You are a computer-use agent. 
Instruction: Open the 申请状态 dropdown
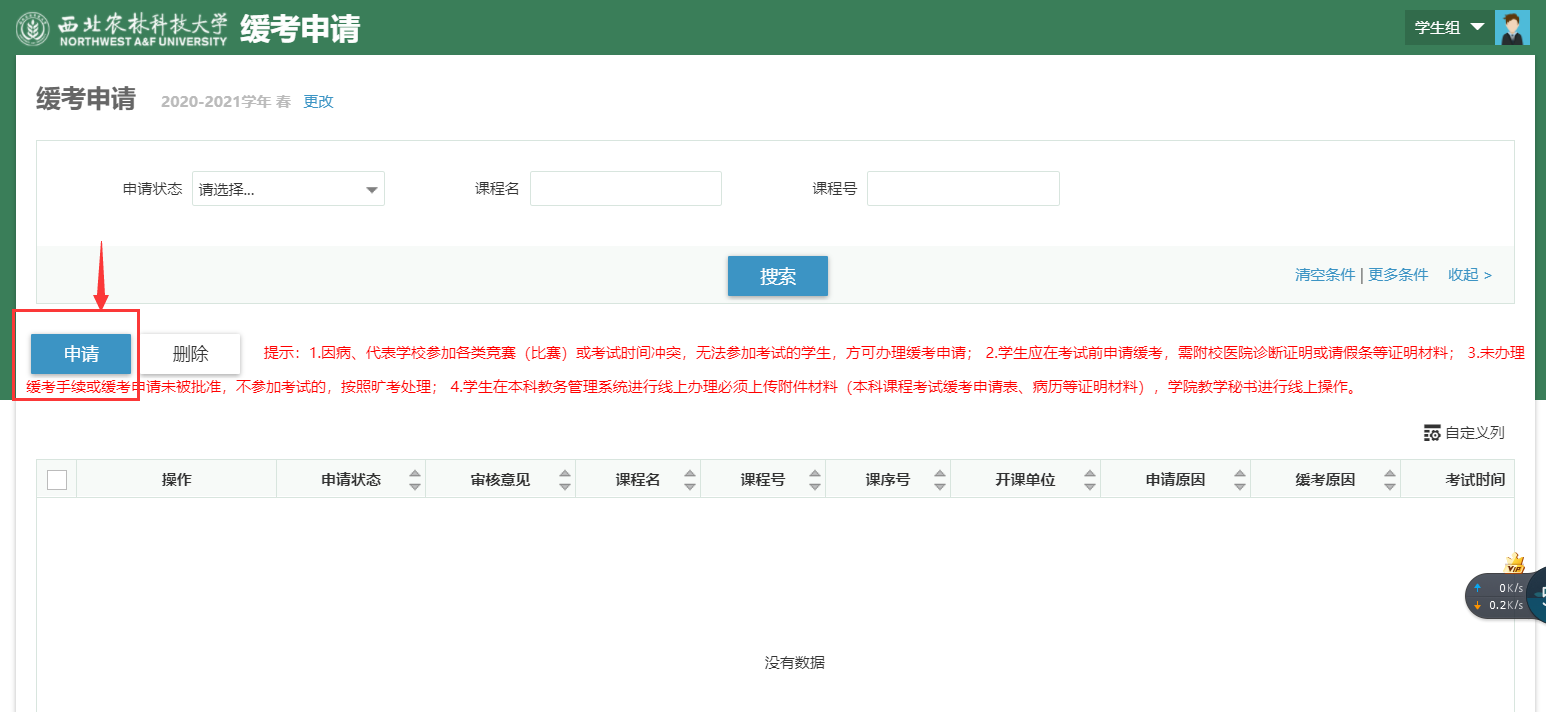click(288, 189)
